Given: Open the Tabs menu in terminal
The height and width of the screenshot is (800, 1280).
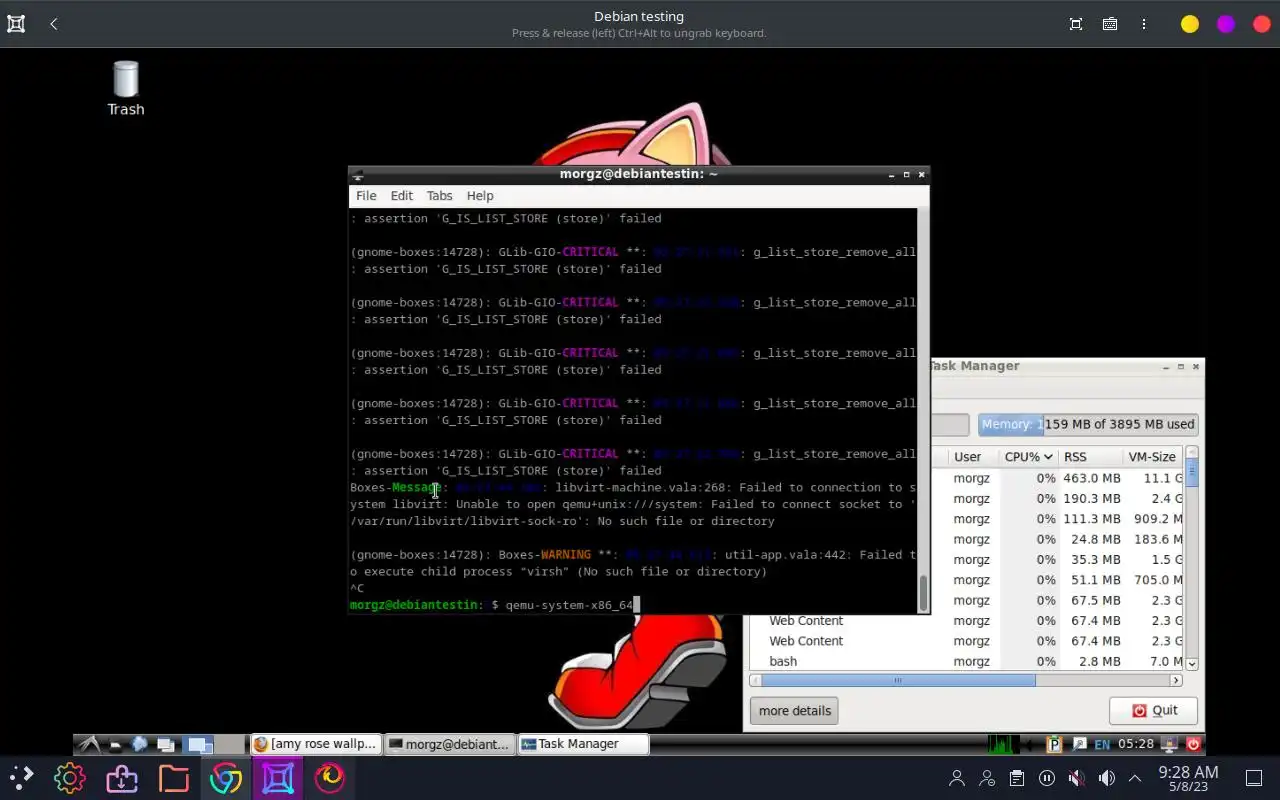Looking at the screenshot, I should (x=439, y=196).
